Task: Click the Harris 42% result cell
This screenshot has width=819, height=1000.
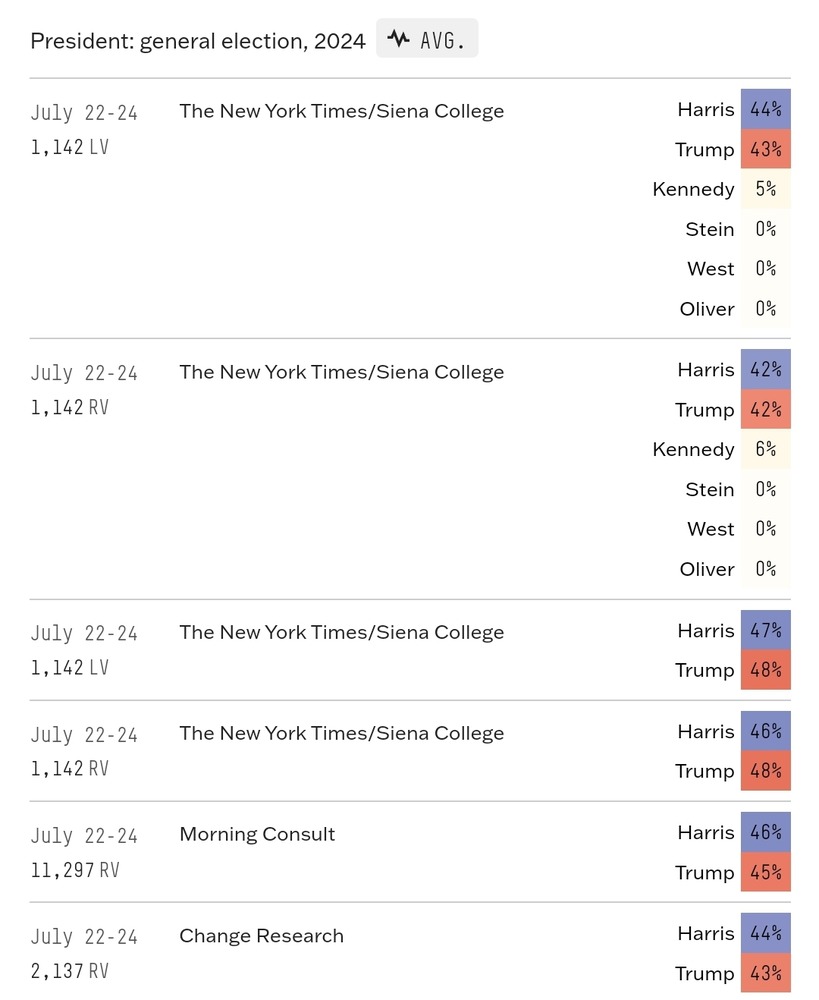Action: (765, 369)
